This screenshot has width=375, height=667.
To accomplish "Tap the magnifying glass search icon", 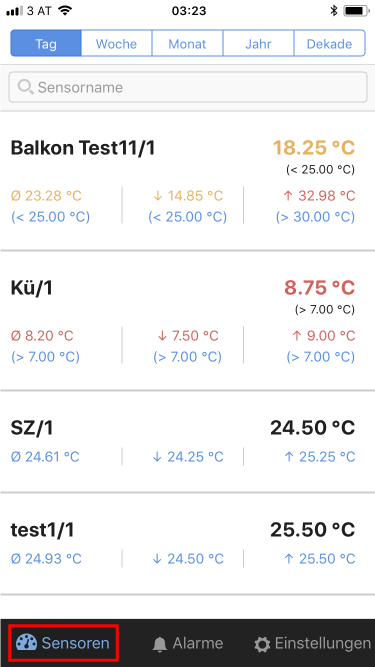I will (25, 87).
